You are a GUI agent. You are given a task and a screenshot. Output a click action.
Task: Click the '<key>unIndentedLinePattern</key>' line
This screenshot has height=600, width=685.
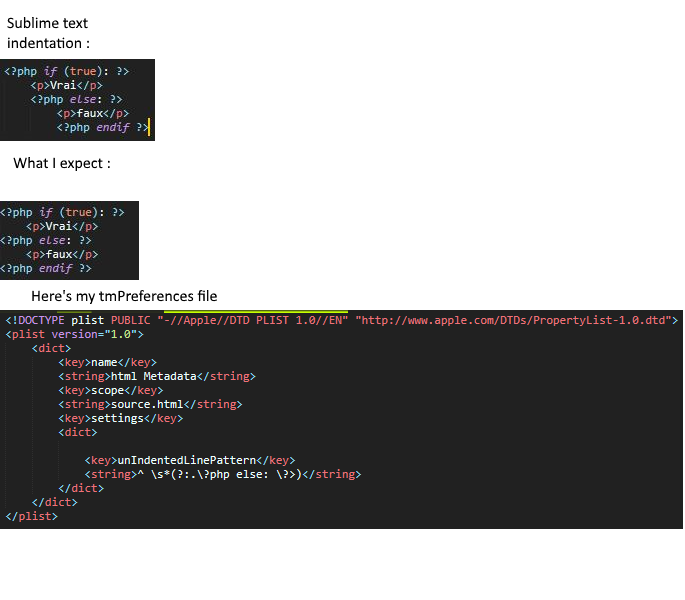pos(190,460)
